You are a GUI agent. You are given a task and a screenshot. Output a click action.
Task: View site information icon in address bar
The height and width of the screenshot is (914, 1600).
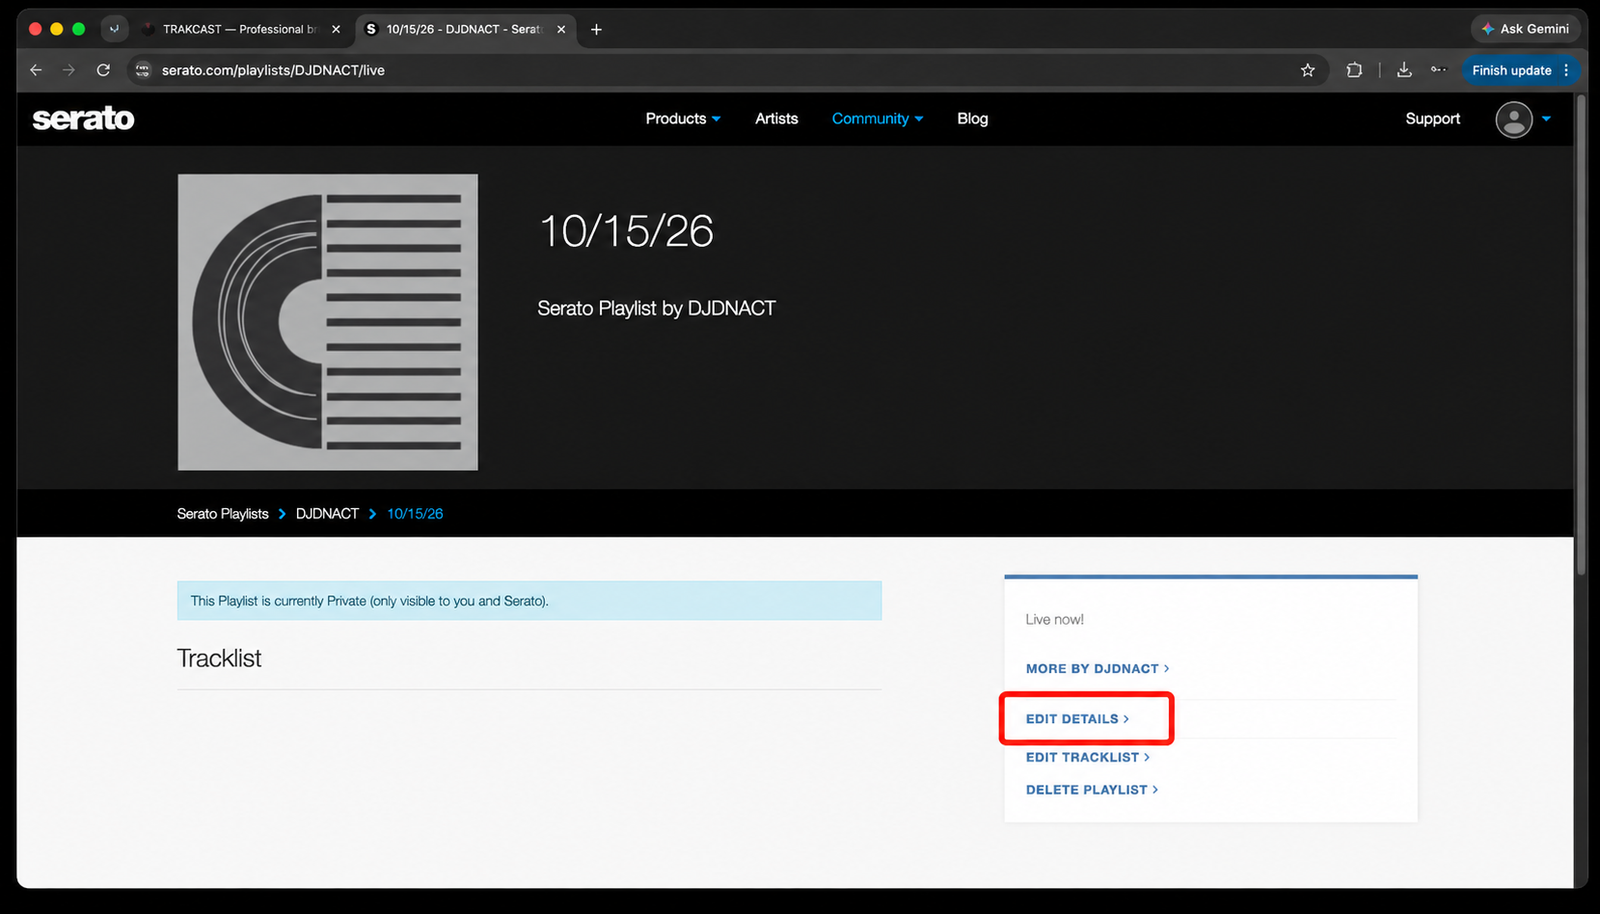[143, 70]
